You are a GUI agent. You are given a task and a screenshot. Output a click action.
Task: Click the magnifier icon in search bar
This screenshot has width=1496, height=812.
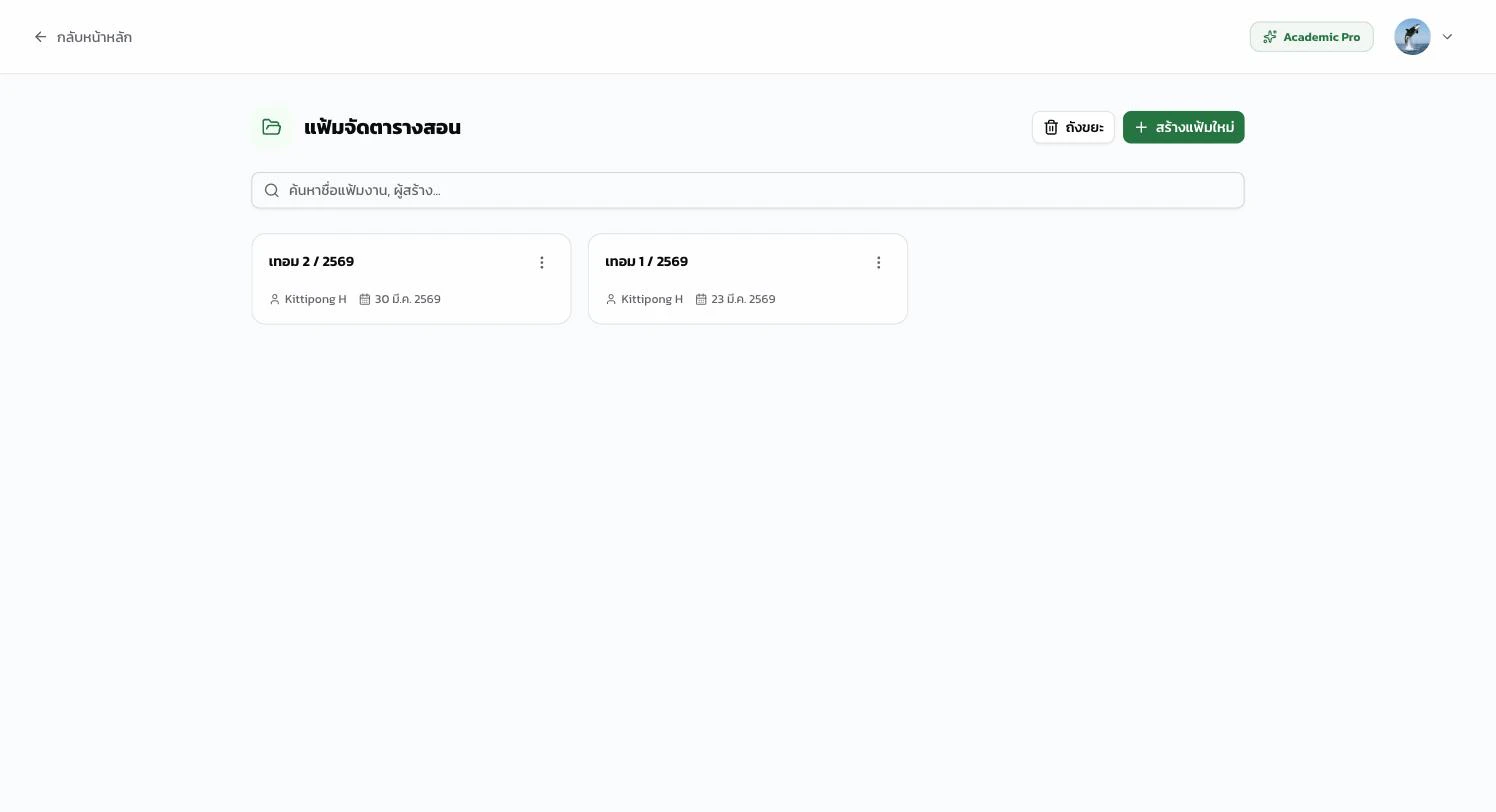pos(271,190)
